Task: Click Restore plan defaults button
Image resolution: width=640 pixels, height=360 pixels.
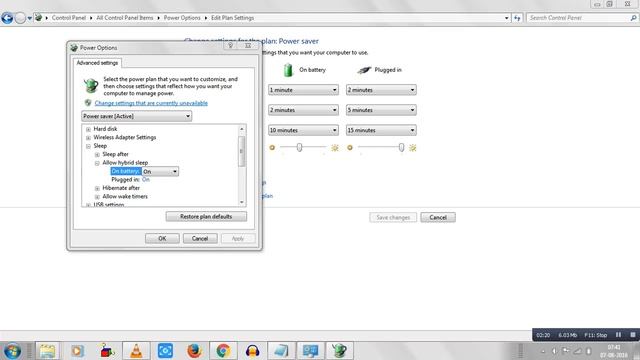Action: click(206, 216)
